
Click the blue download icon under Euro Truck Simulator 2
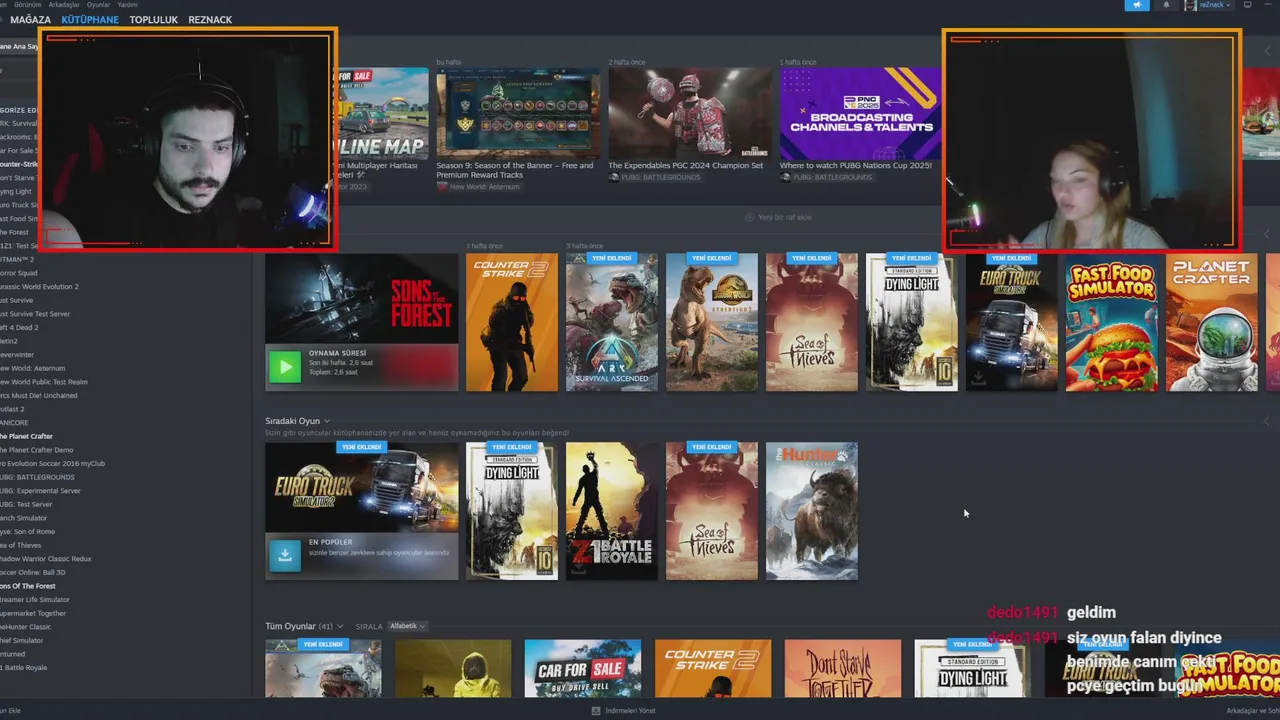(x=284, y=555)
